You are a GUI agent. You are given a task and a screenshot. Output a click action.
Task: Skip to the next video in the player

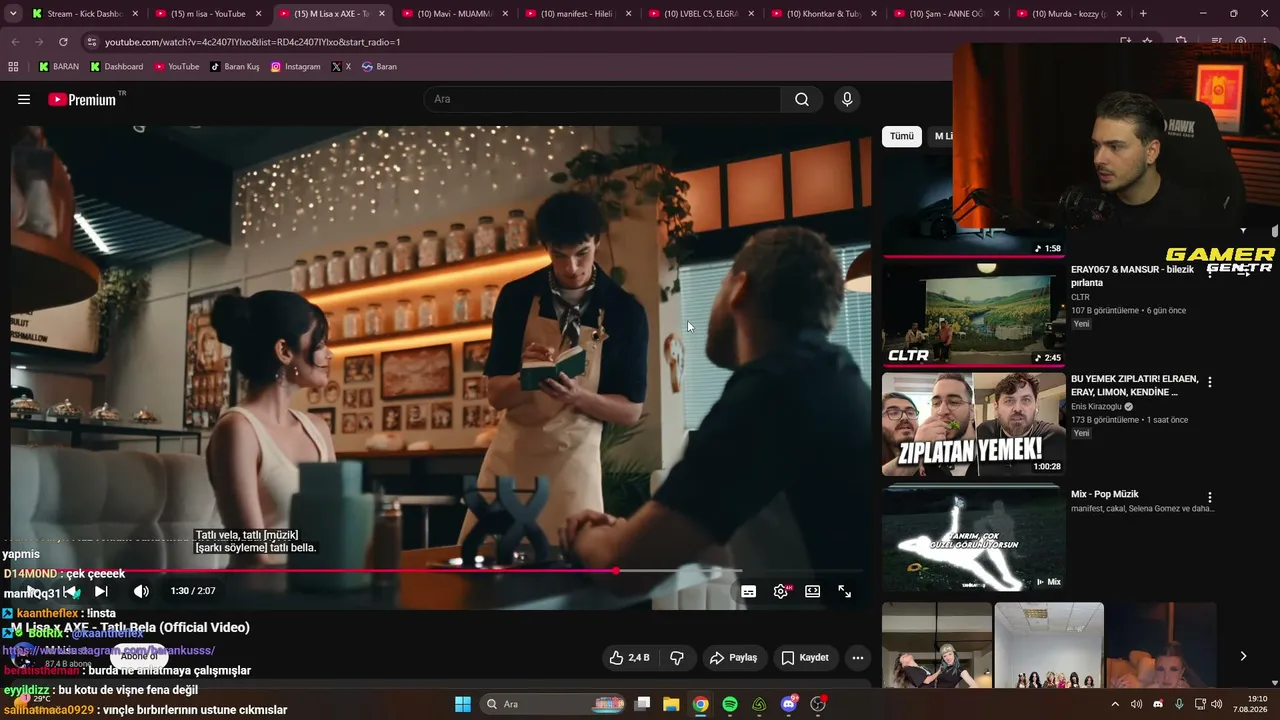coord(101,591)
